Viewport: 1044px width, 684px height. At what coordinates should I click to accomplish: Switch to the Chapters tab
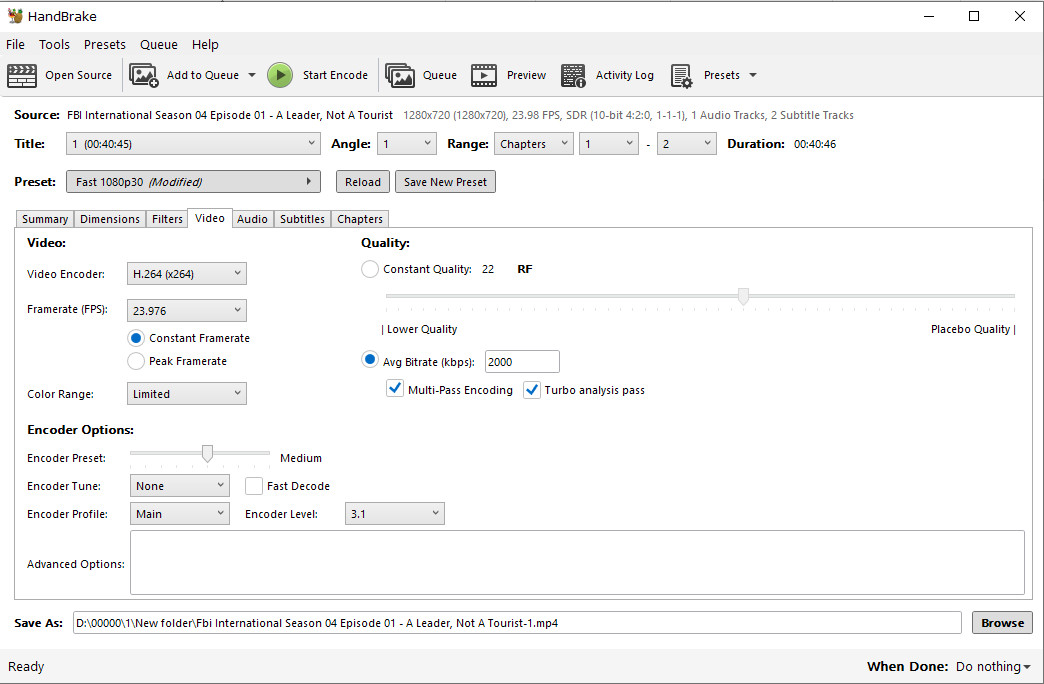point(360,219)
